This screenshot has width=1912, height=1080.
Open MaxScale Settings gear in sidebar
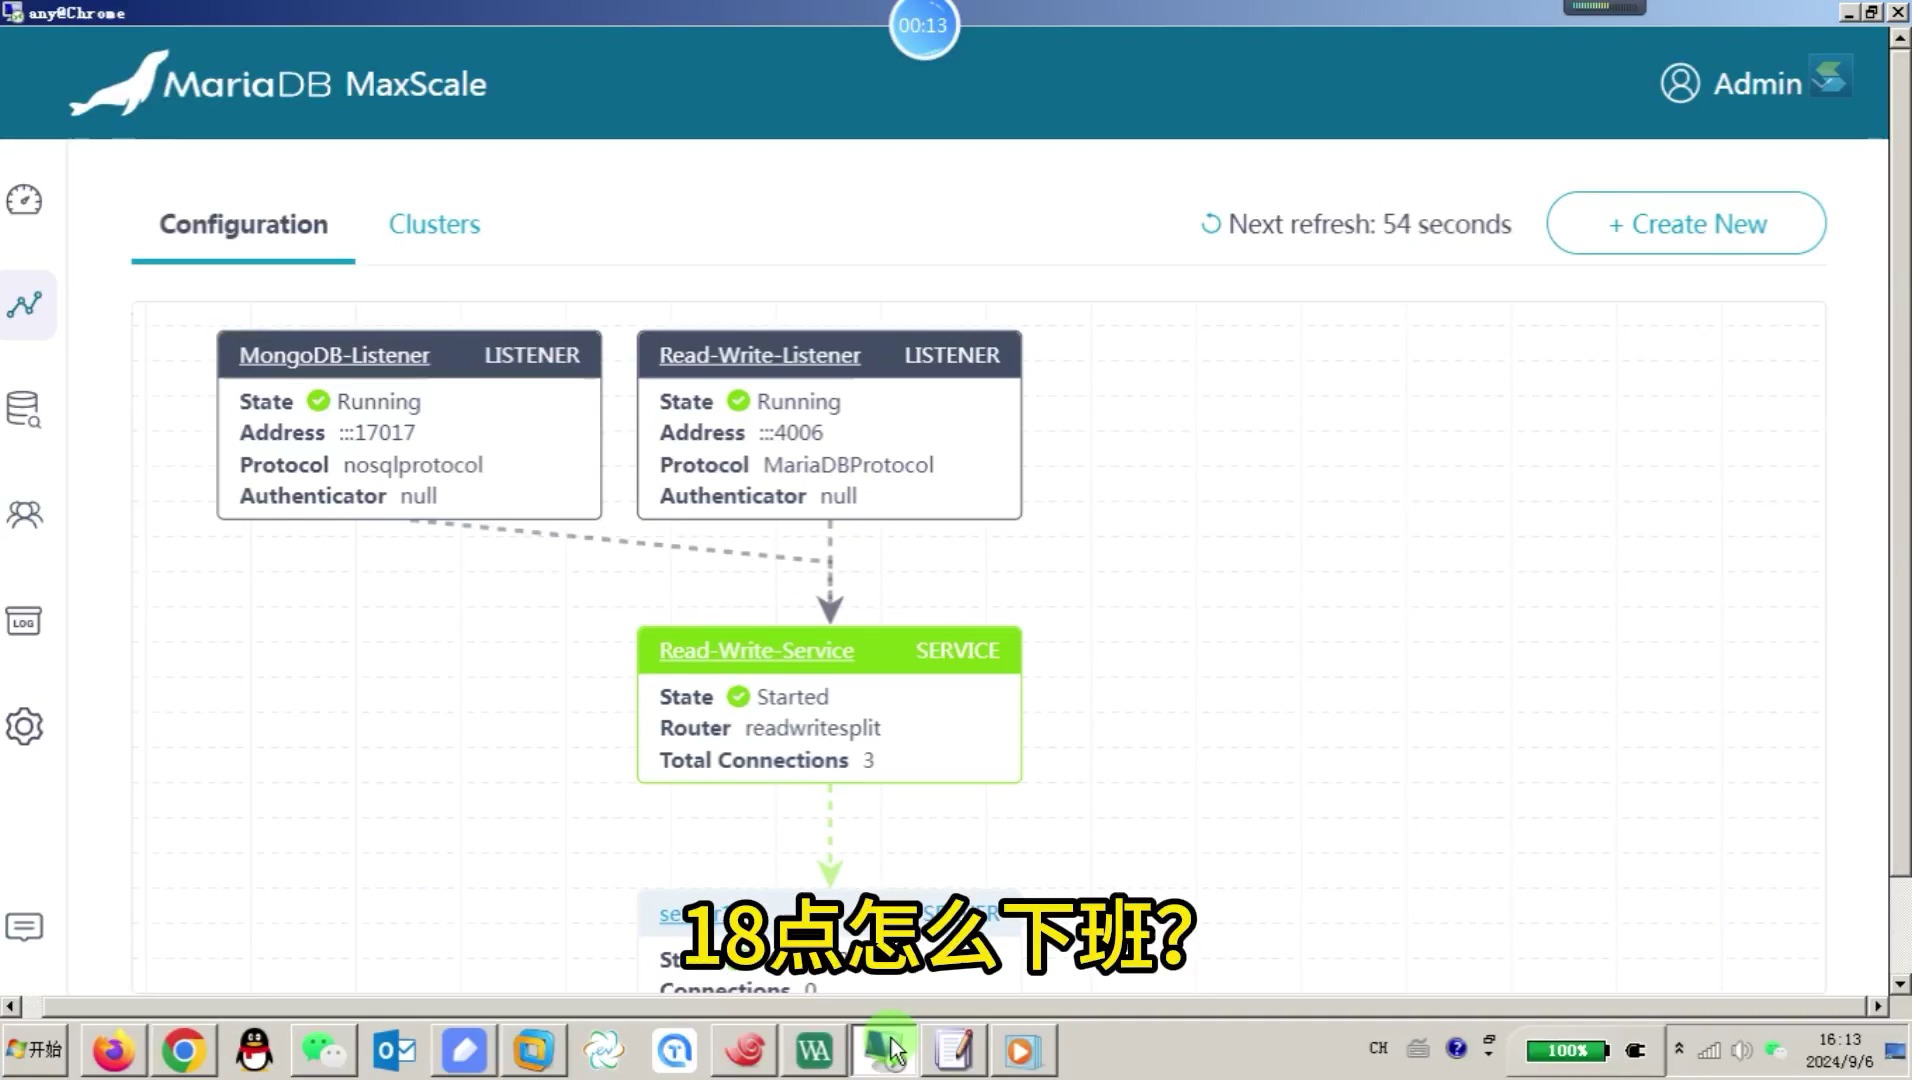click(x=25, y=727)
